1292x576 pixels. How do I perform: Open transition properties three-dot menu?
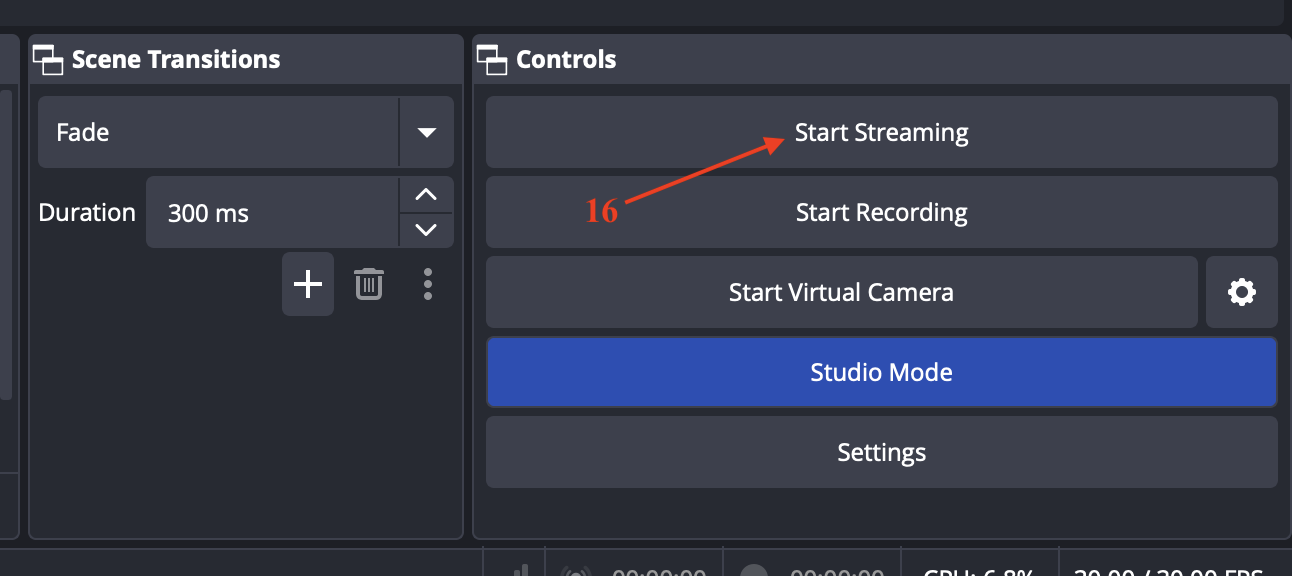click(428, 284)
